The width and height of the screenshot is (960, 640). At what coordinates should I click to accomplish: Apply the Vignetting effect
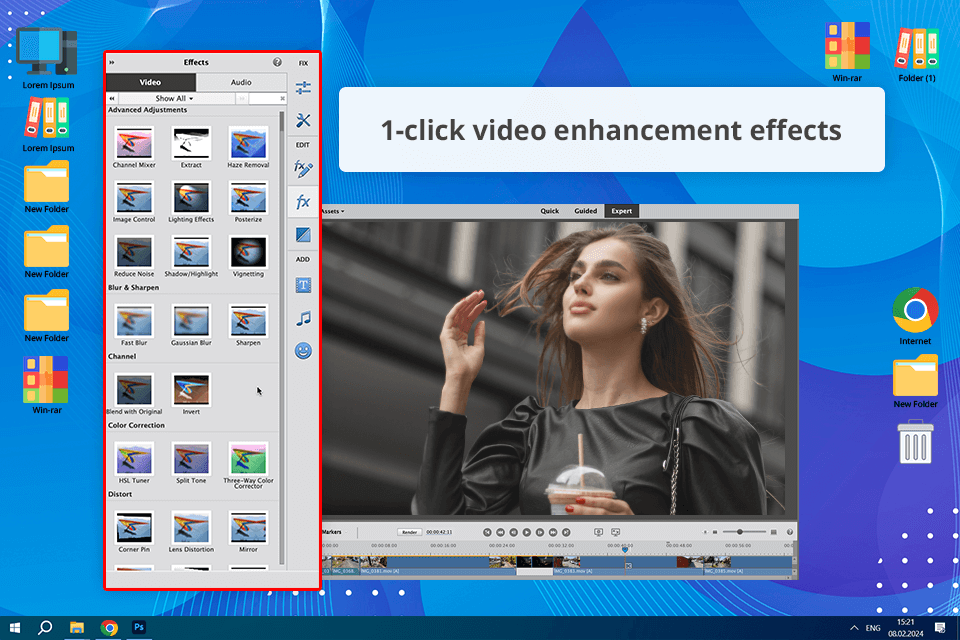pos(248,256)
